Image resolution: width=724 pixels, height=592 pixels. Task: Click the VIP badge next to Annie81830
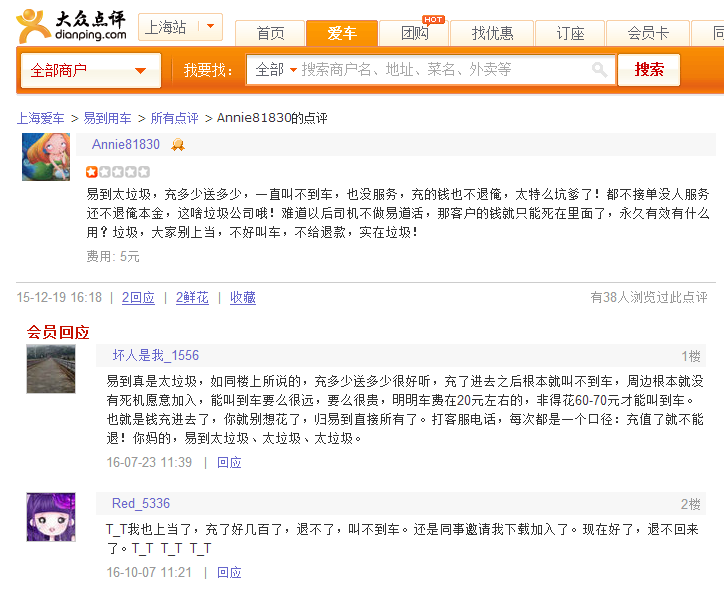178,145
